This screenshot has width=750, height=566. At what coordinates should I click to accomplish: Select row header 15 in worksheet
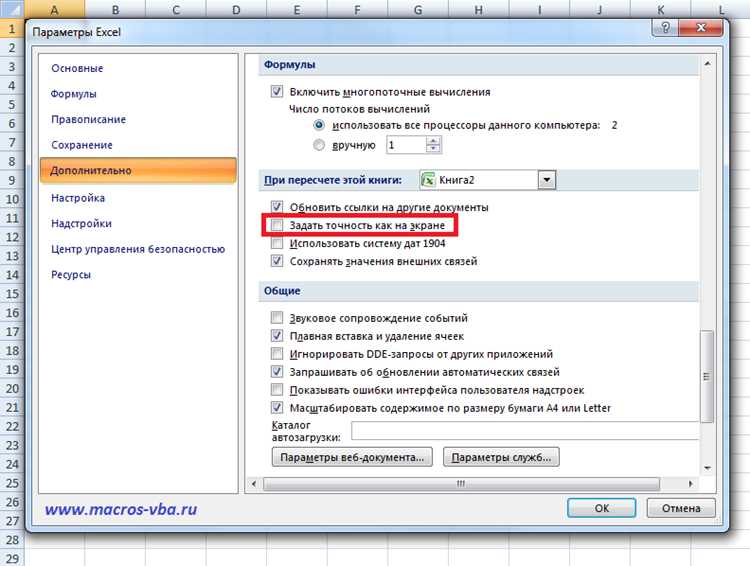pyautogui.click(x=12, y=294)
